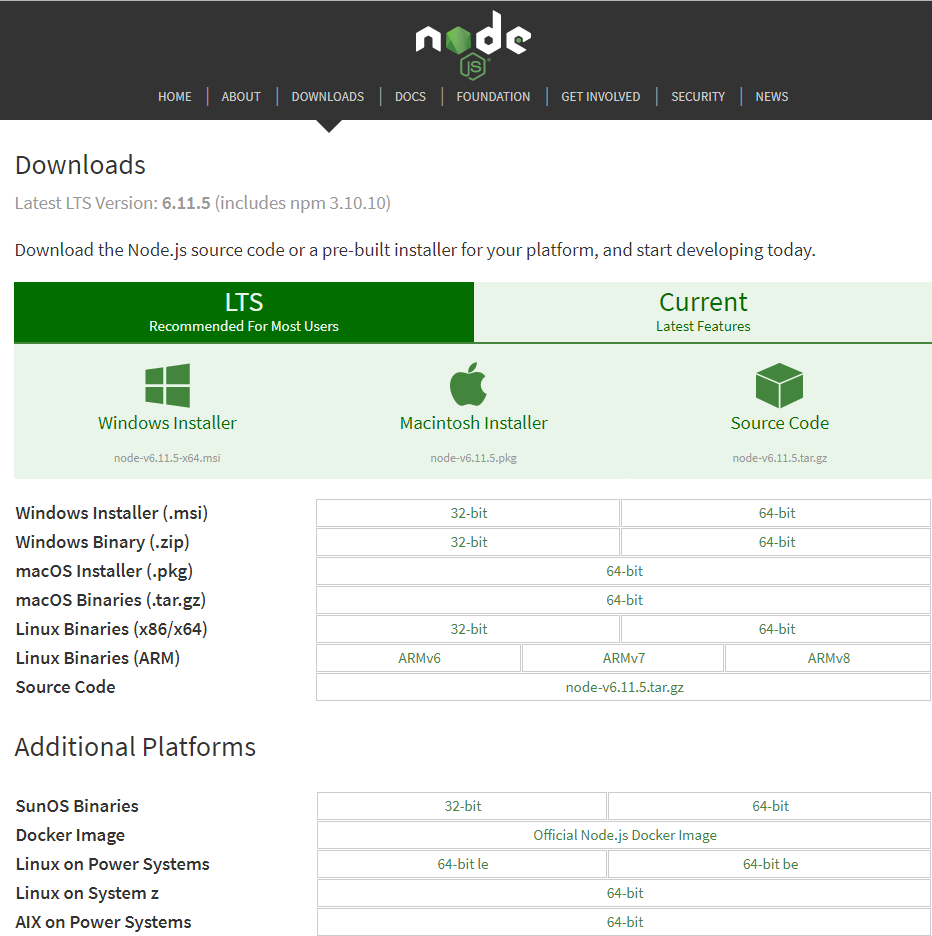Screen dimensions: 932x936
Task: Open the Official Node.js Docker Image link
Action: 624,835
